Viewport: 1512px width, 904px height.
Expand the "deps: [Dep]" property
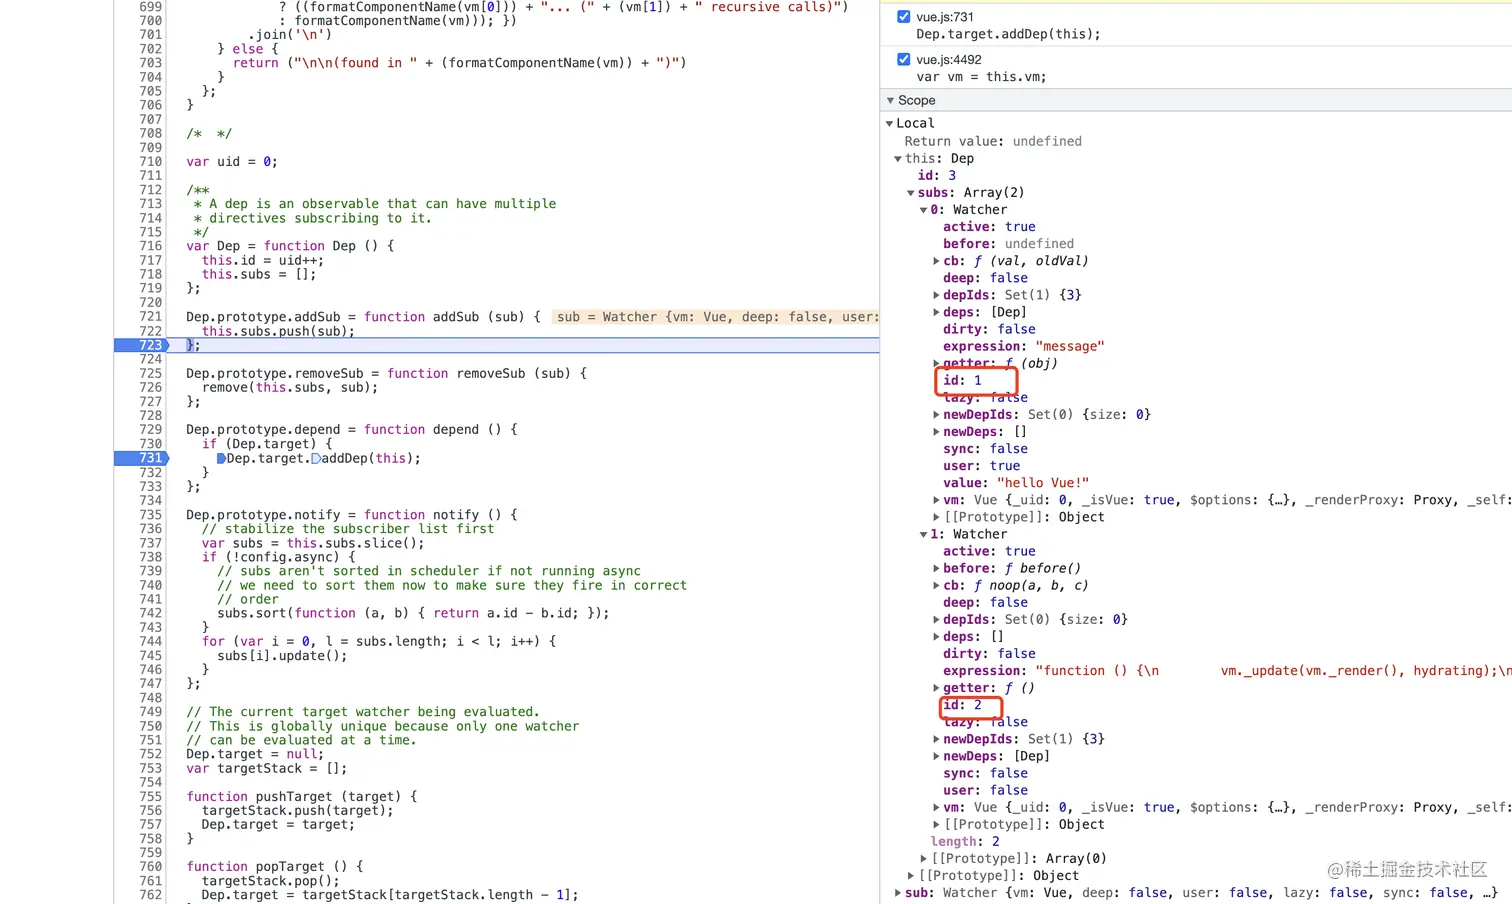tap(936, 312)
